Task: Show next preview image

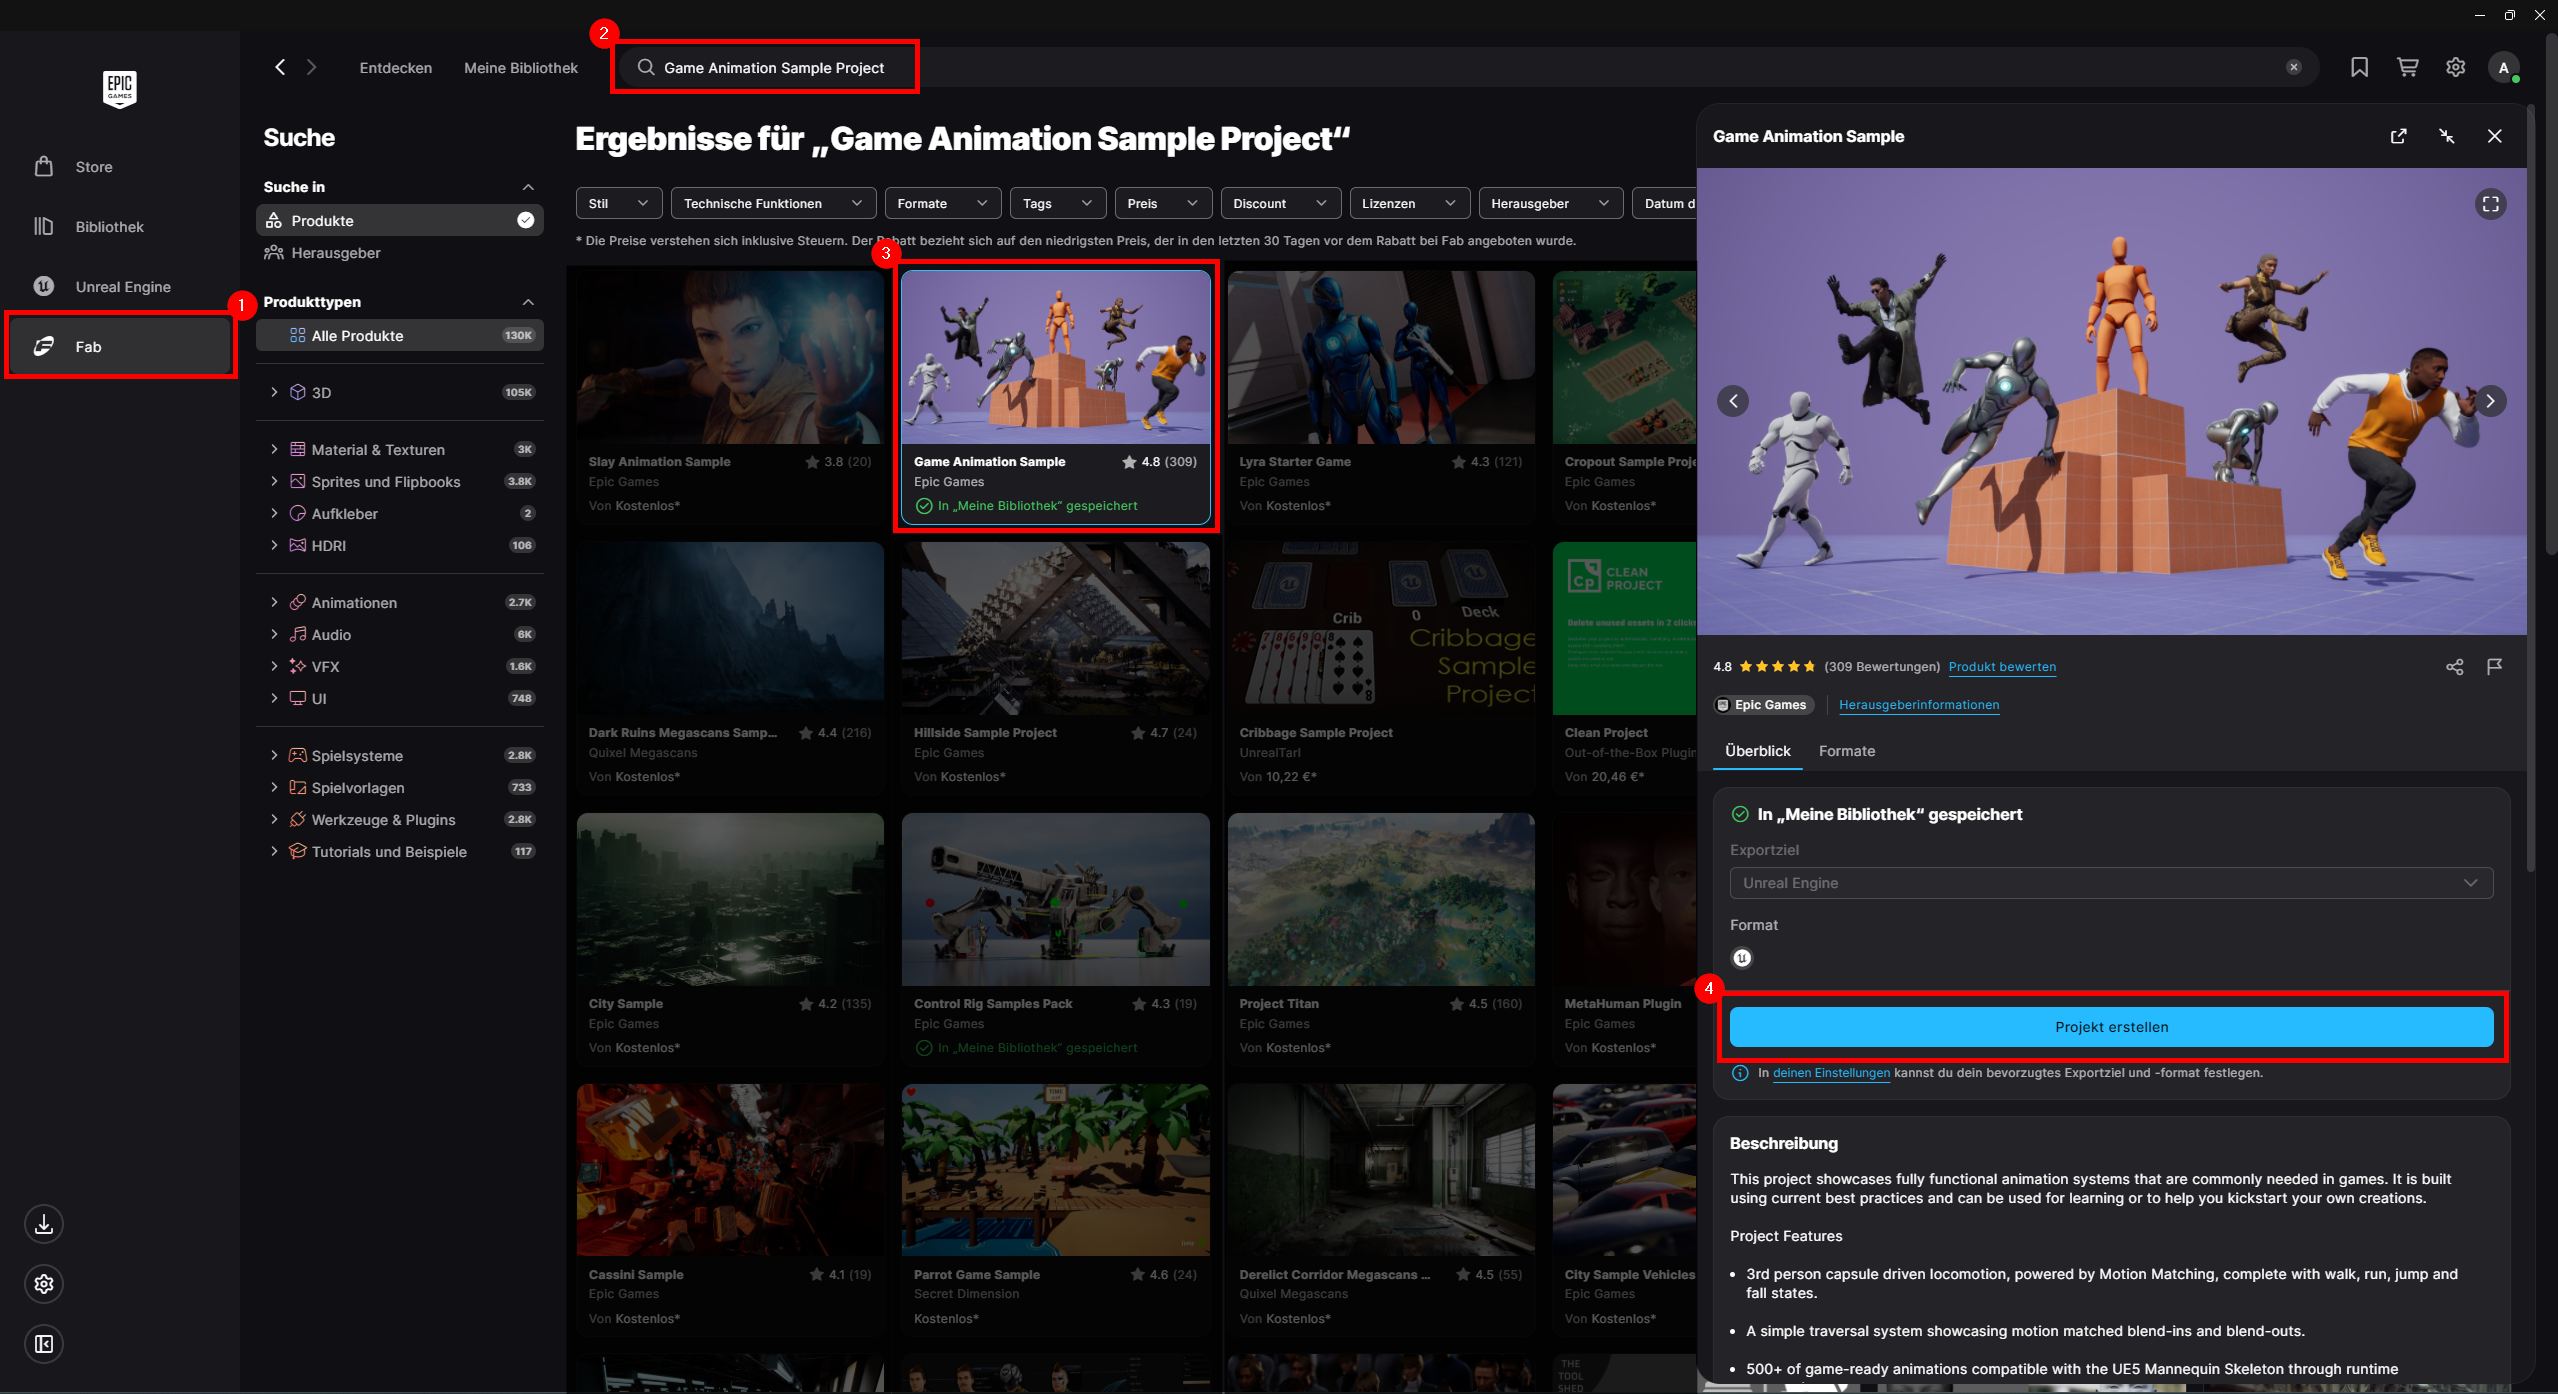Action: point(2490,401)
